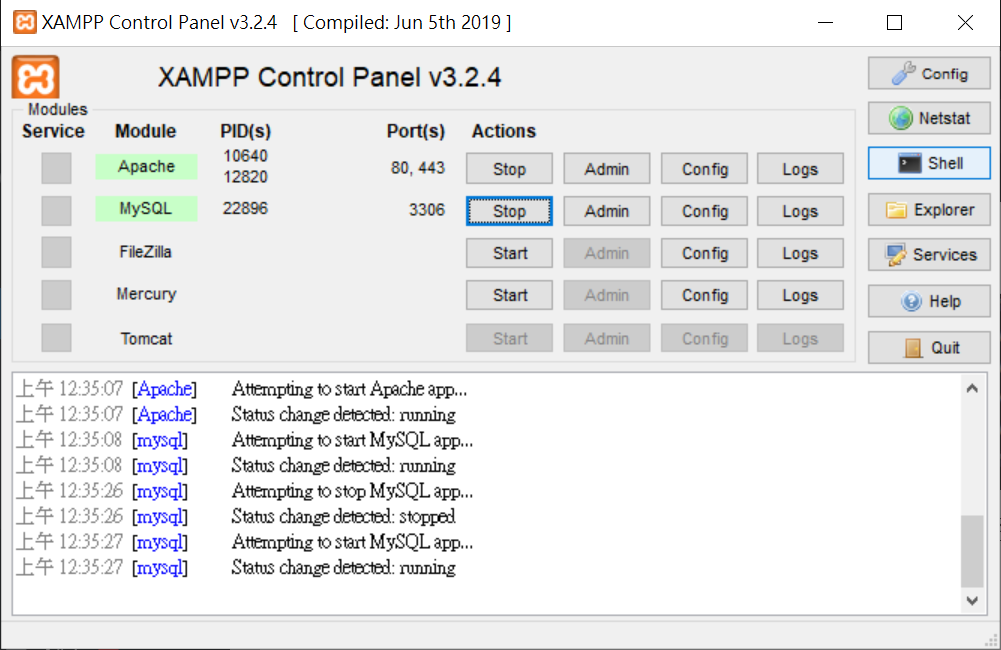The width and height of the screenshot is (1001, 650).
Task: Maximize the XAMPP window
Action: pos(894,22)
